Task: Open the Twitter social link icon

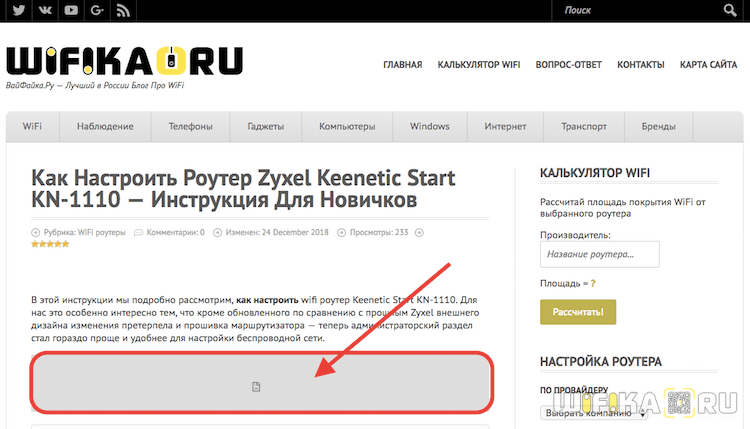Action: point(19,10)
